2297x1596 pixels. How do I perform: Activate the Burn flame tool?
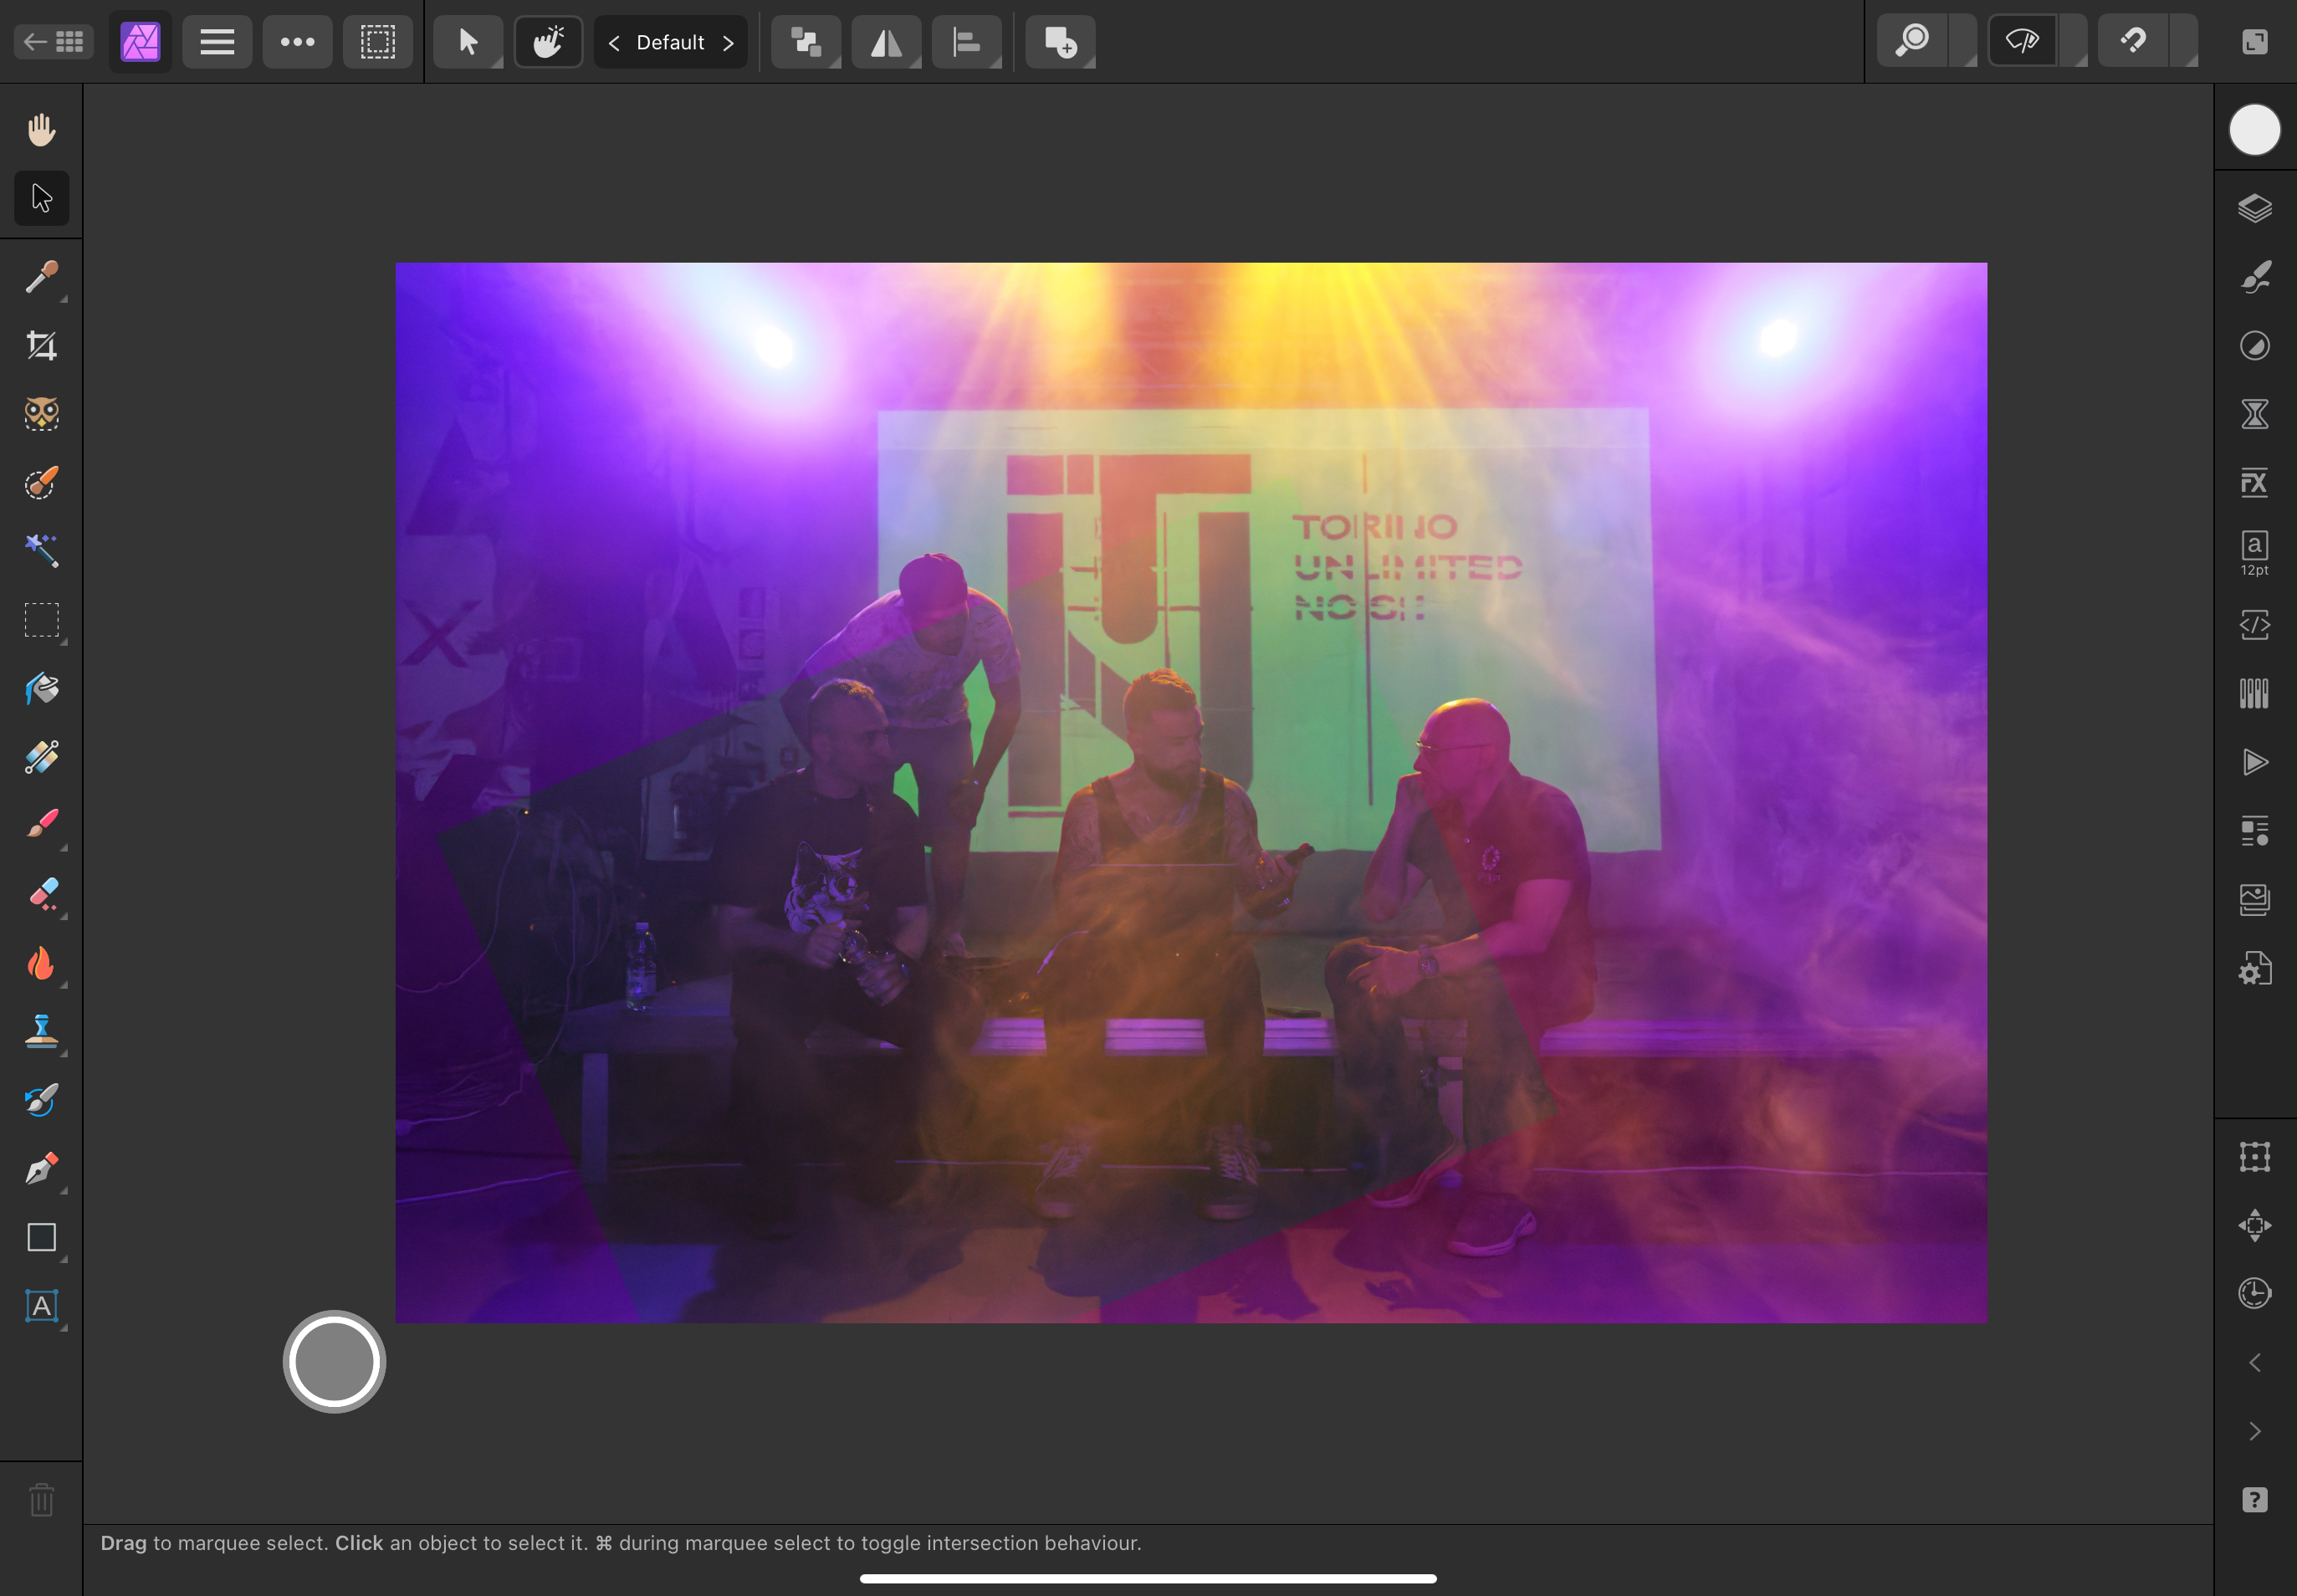(41, 963)
